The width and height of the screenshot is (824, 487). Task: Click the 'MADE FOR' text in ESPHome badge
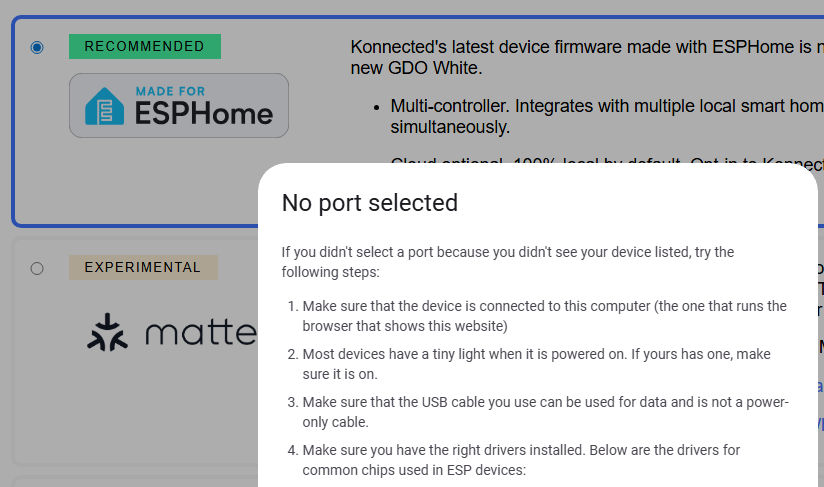170,92
